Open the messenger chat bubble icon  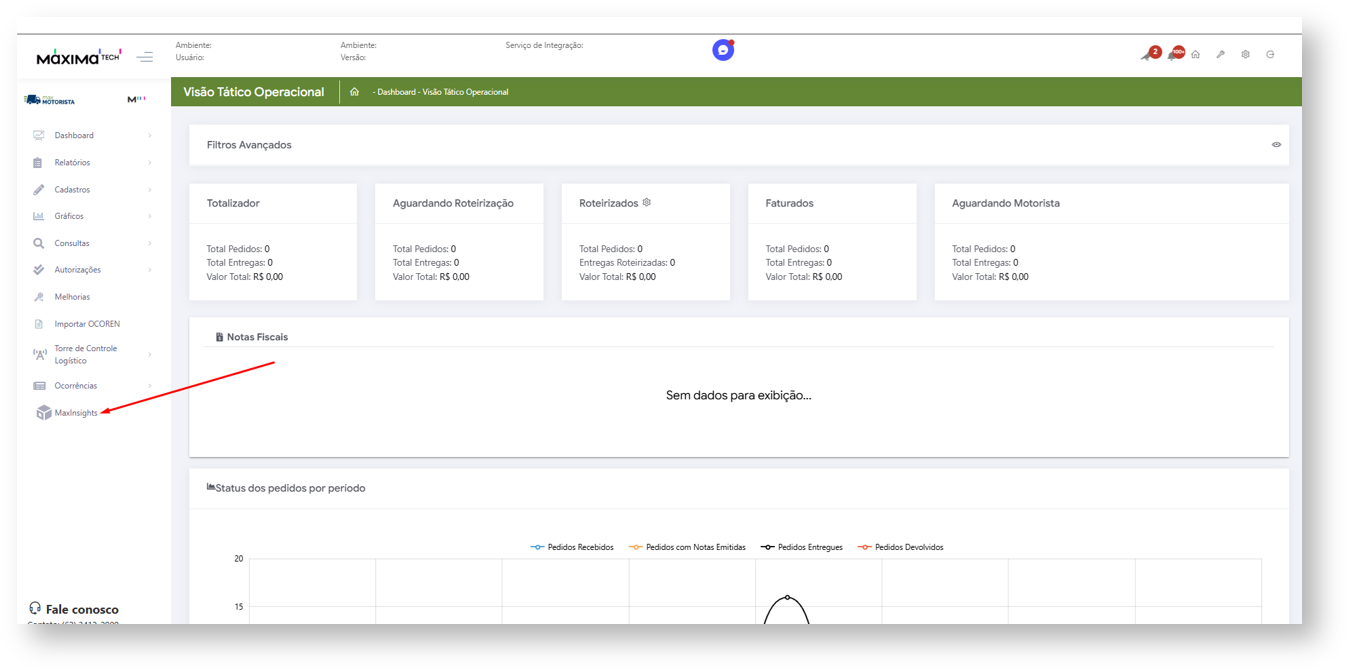click(x=723, y=50)
